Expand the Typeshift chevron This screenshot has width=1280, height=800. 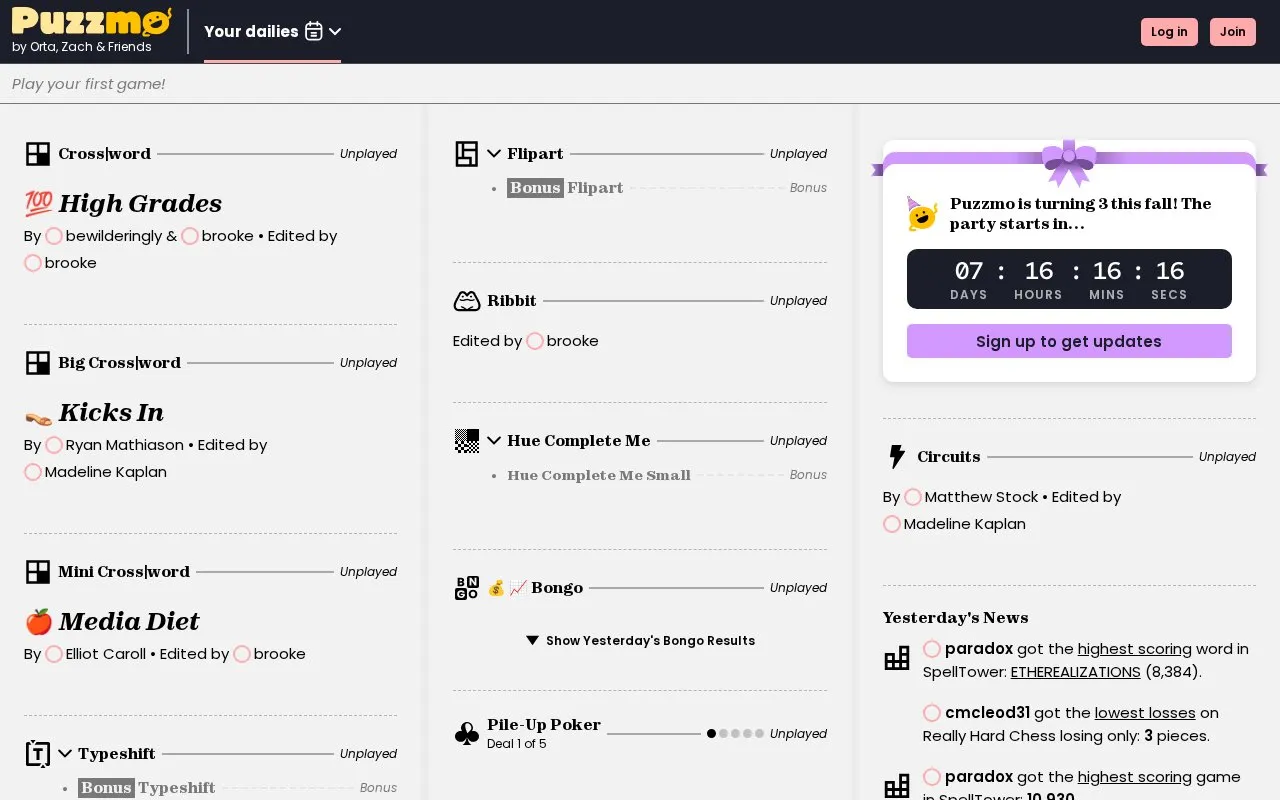click(x=65, y=754)
